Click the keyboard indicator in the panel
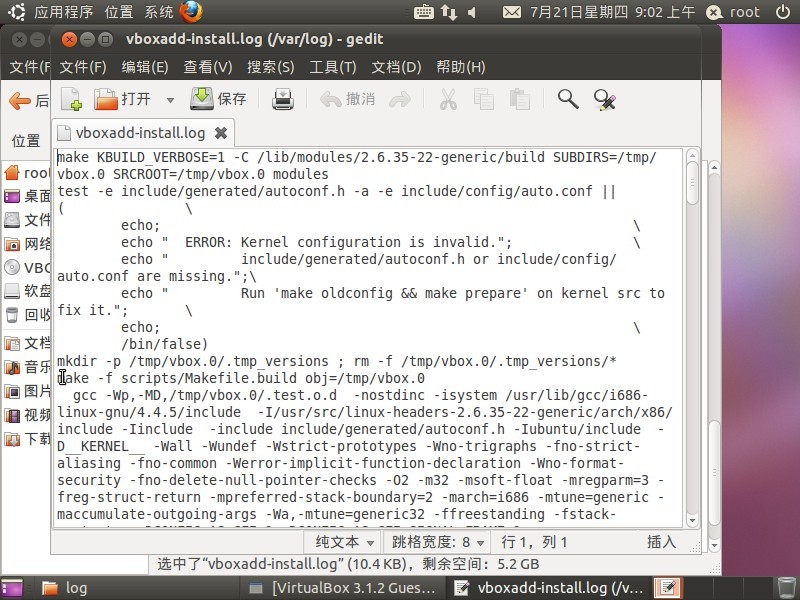 423,12
